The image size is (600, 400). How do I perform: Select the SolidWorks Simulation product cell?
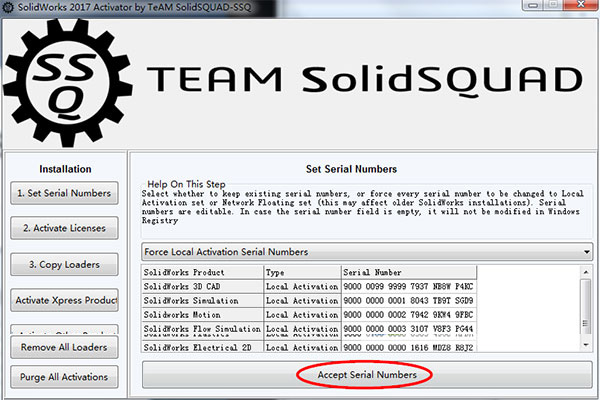(202, 301)
